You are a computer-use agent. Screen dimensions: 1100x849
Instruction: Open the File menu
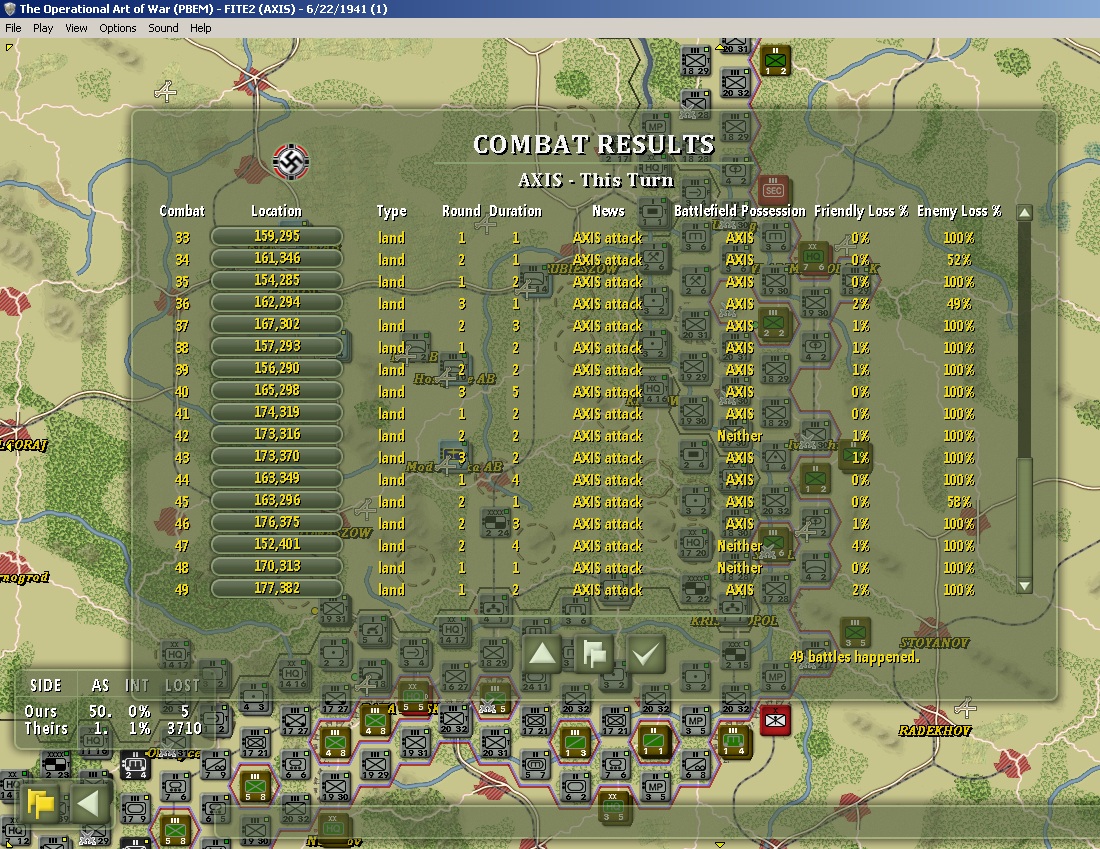(x=13, y=28)
